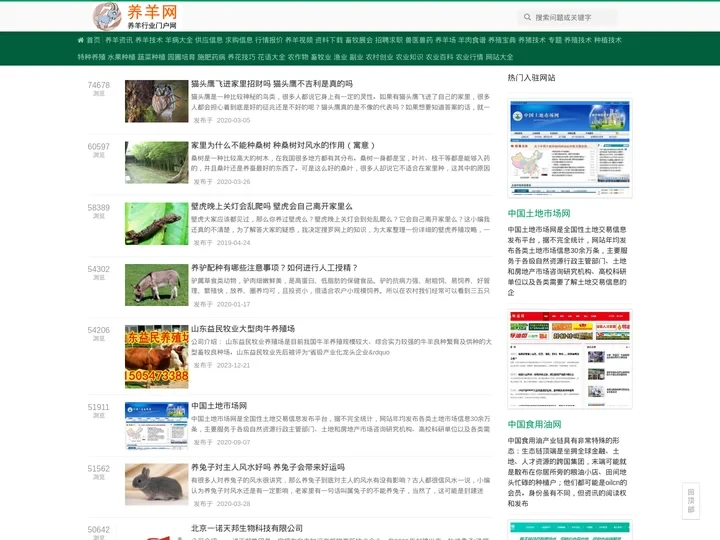
Task: Click the 中国土地市场网 thumbnail in main list
Action: pos(157,426)
